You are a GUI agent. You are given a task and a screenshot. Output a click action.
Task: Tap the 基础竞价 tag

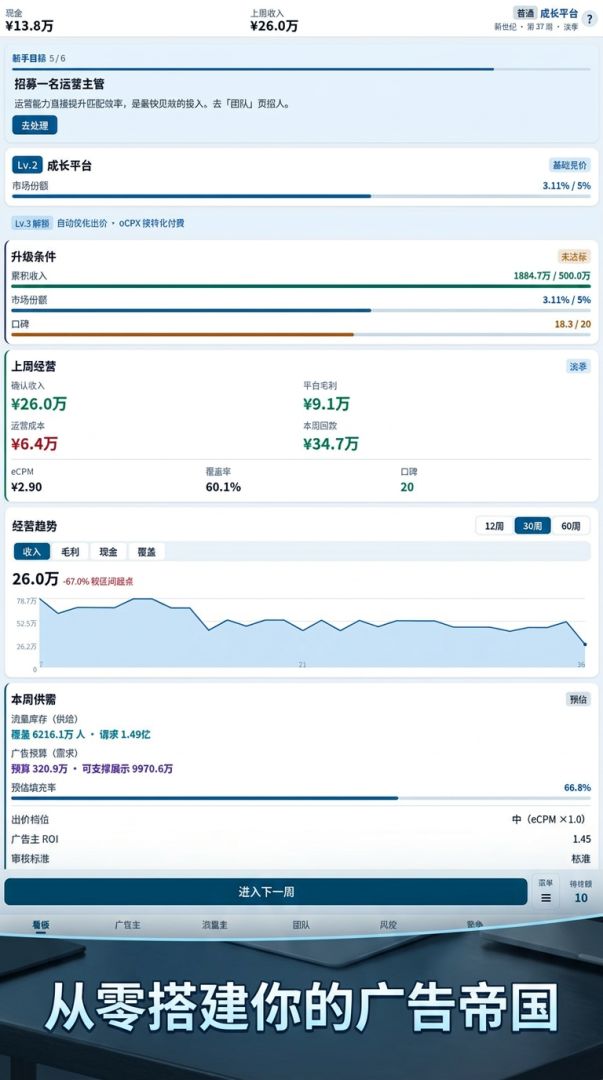pyautogui.click(x=570, y=165)
